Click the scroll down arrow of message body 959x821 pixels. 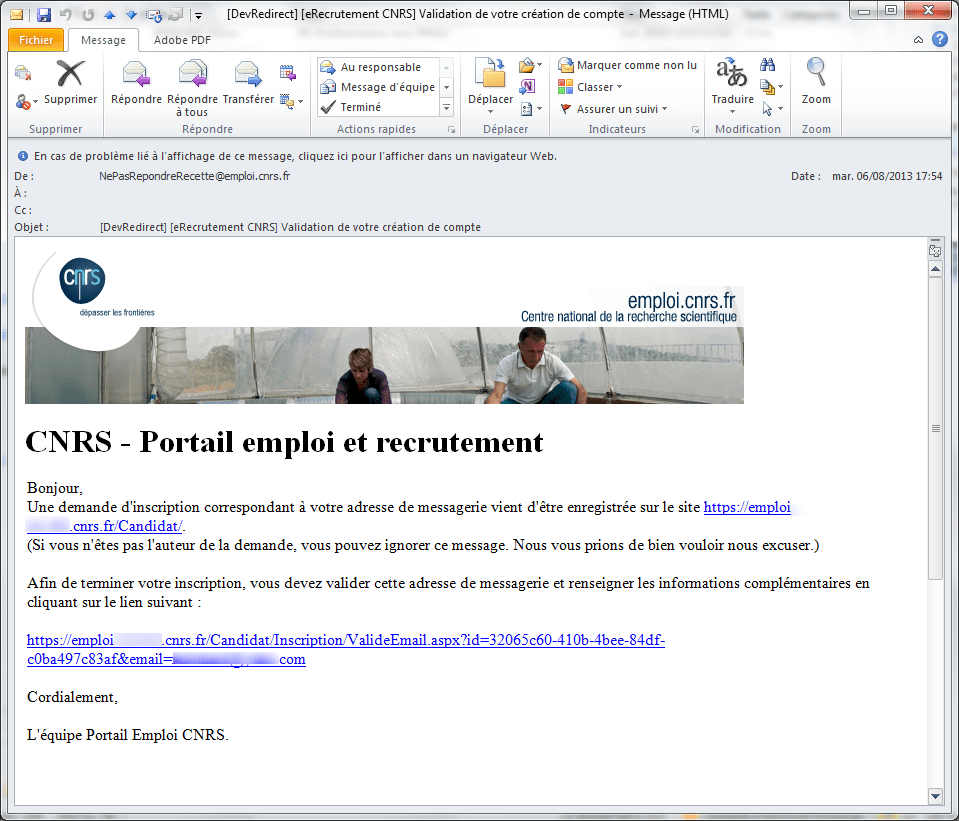coord(935,796)
